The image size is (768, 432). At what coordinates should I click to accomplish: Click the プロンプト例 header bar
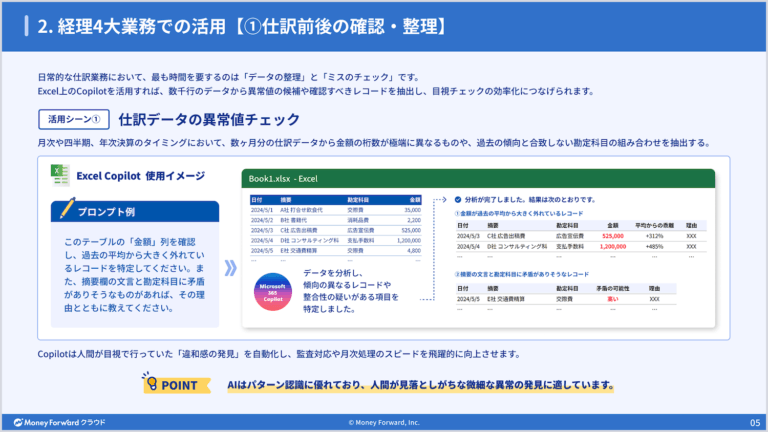[135, 212]
